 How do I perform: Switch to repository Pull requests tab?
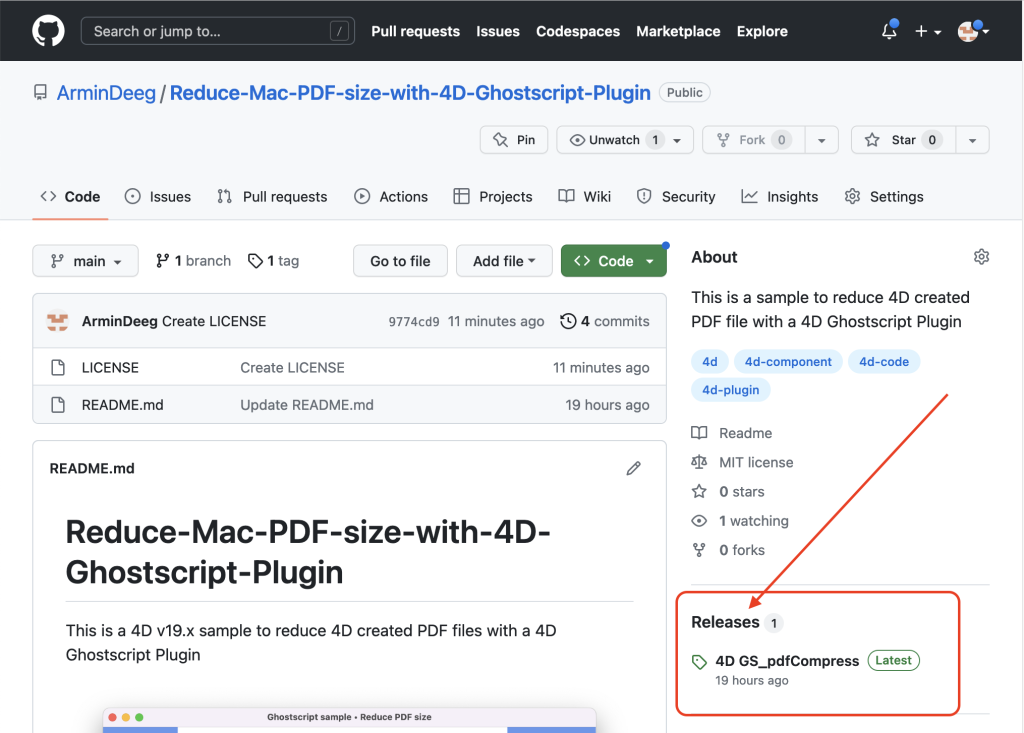(272, 197)
